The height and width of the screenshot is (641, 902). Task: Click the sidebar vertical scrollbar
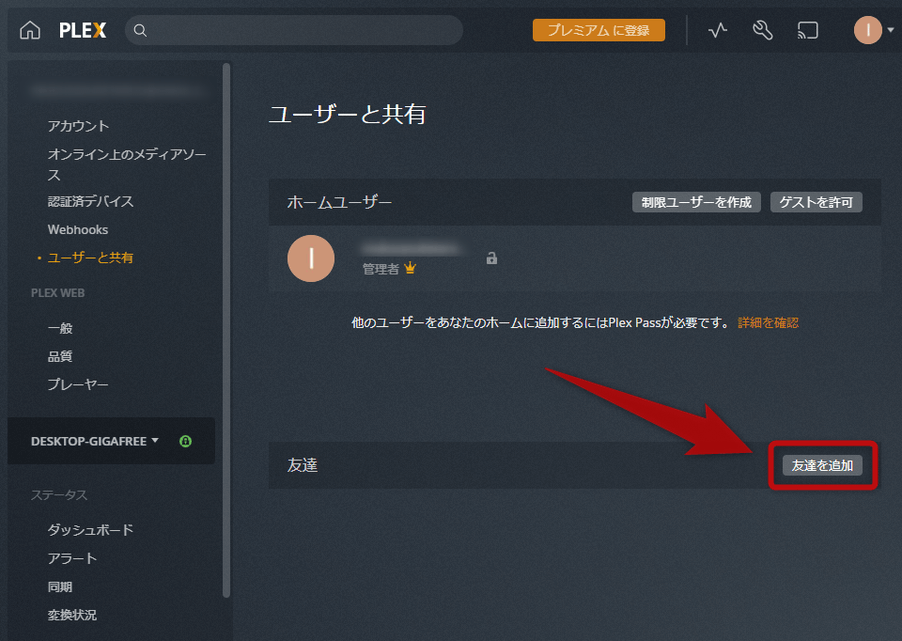[226, 330]
